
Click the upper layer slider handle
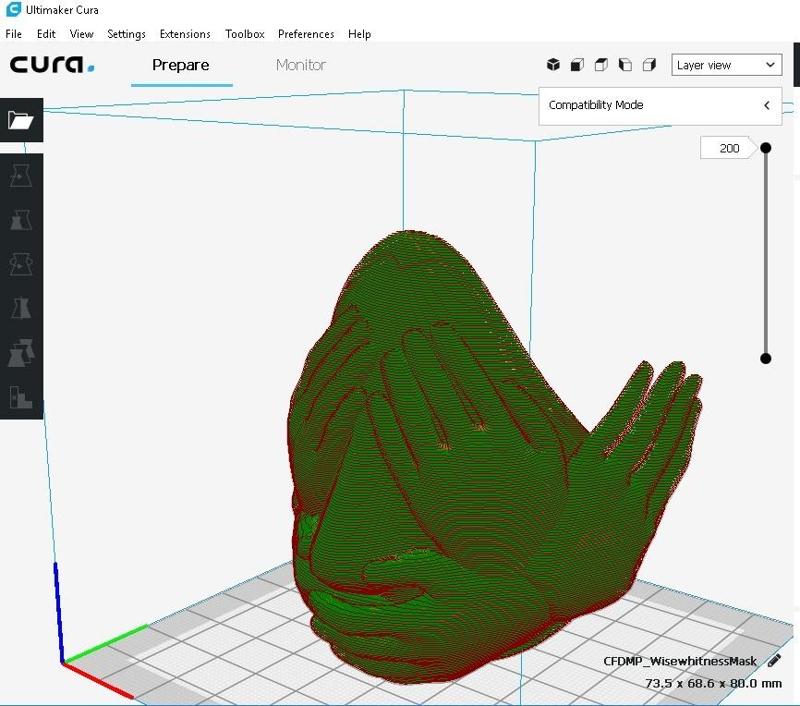[x=766, y=148]
